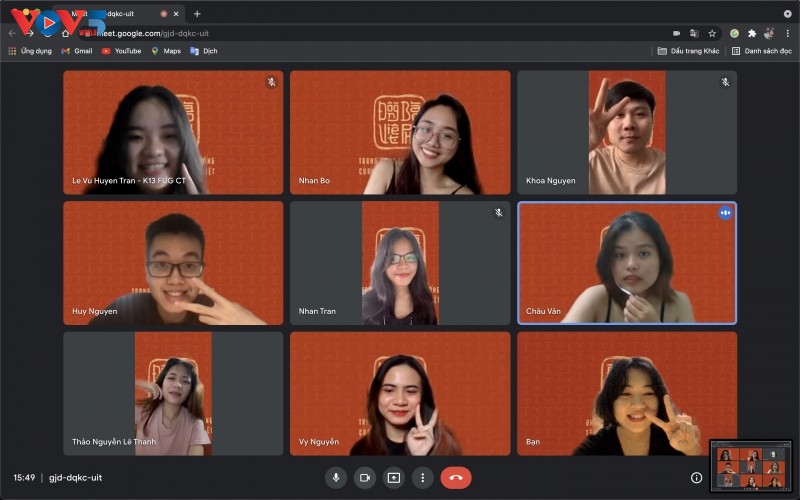Open the Dịch translate bookmark

(x=204, y=51)
